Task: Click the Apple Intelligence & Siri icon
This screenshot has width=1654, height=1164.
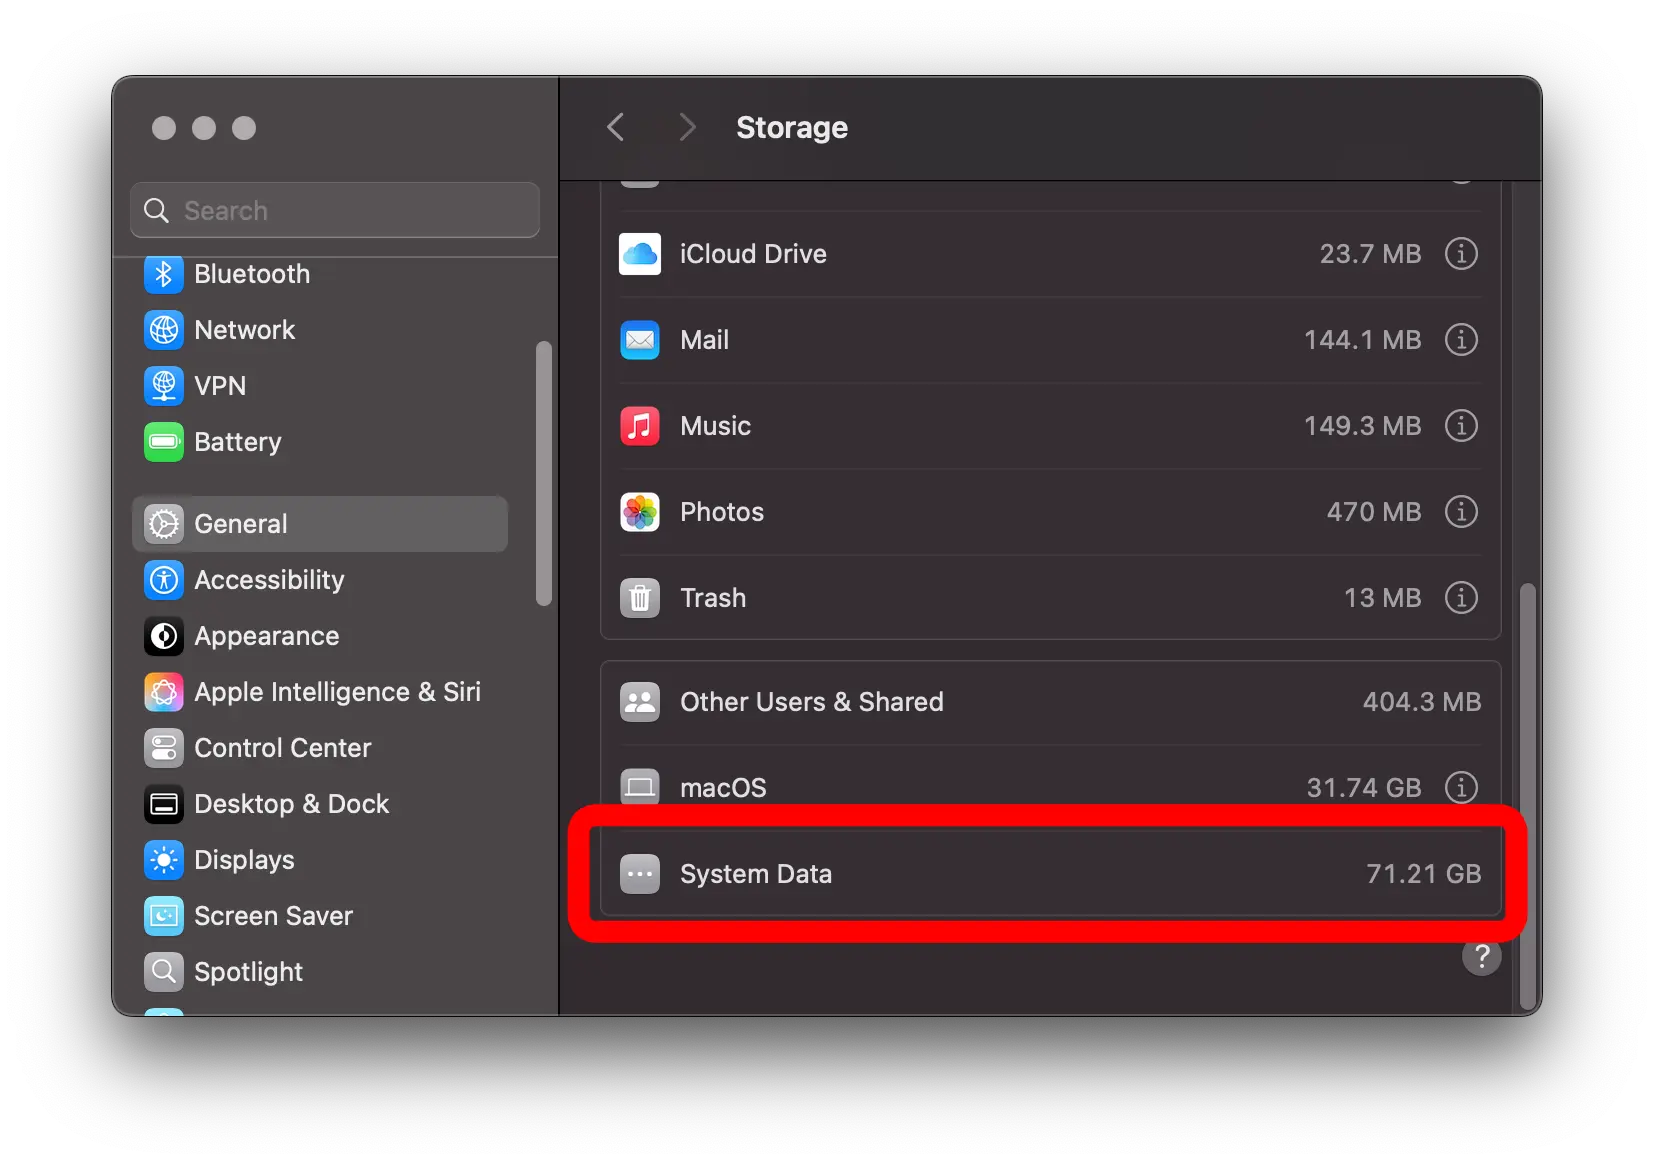Action: click(x=164, y=692)
